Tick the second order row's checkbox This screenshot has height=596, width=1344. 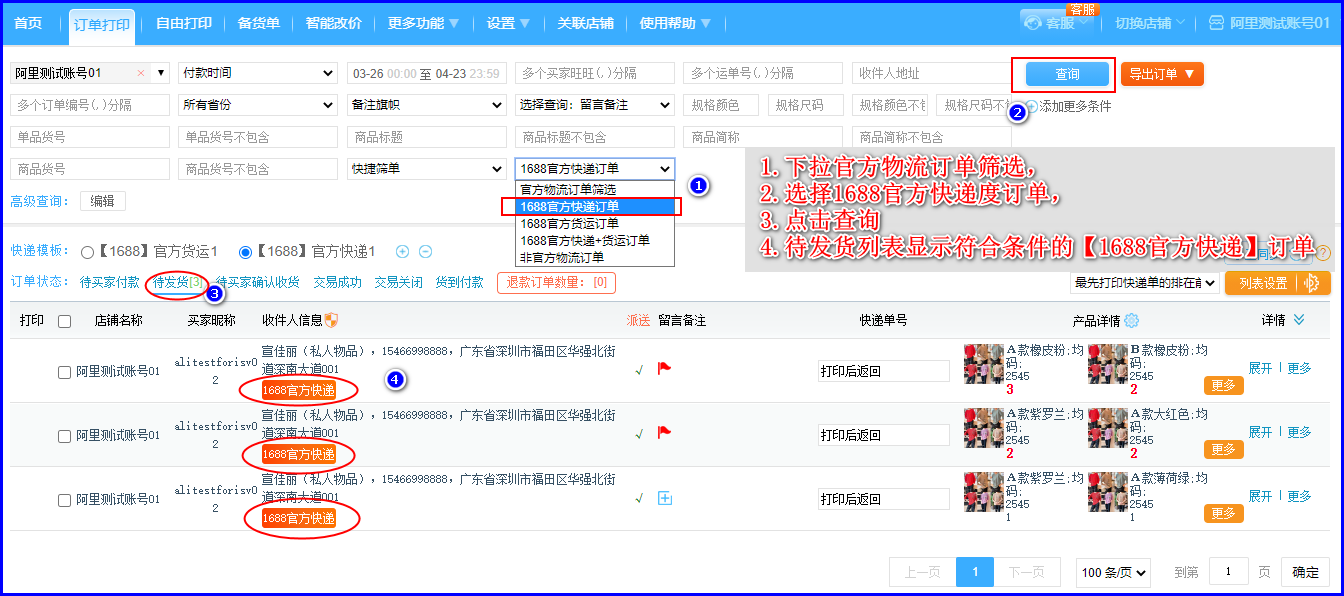coord(65,436)
